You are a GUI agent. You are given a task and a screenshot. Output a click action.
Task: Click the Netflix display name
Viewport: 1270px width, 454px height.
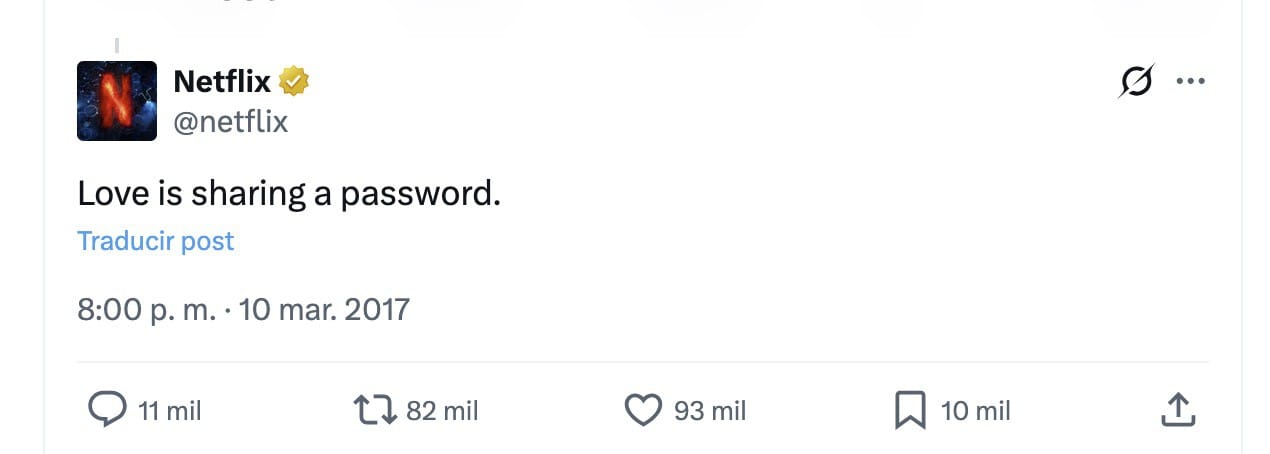pyautogui.click(x=222, y=81)
